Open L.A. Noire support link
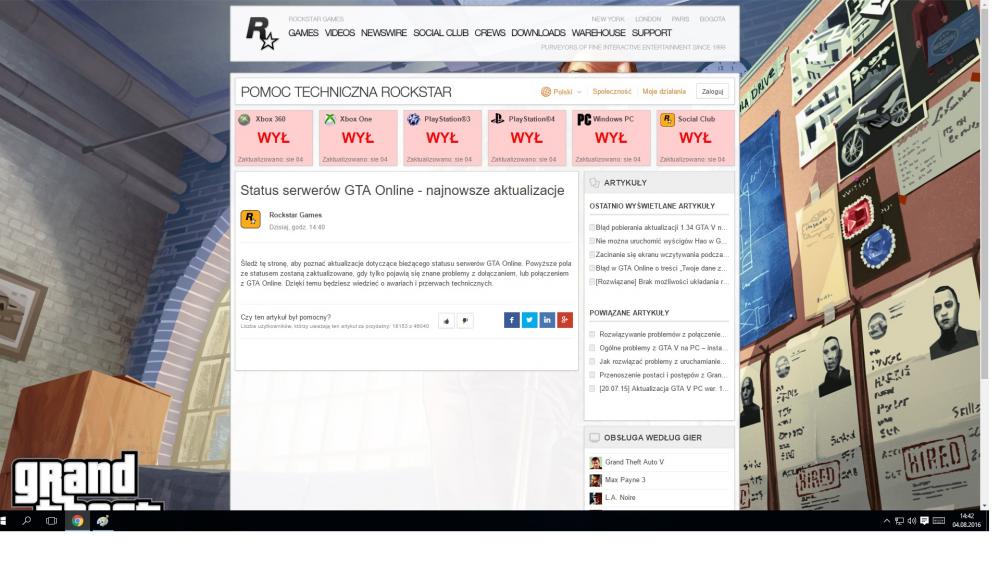Image resolution: width=1000 pixels, height=563 pixels. point(620,498)
